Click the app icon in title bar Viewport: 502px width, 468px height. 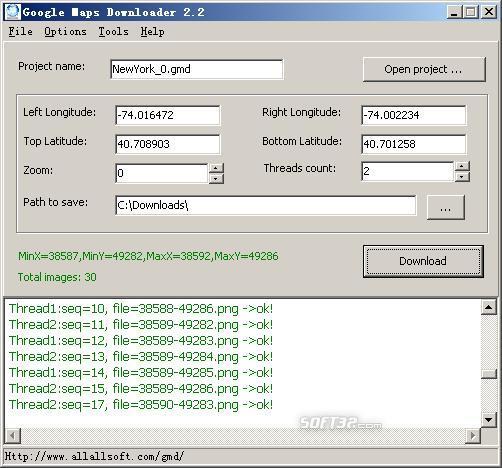(12, 12)
